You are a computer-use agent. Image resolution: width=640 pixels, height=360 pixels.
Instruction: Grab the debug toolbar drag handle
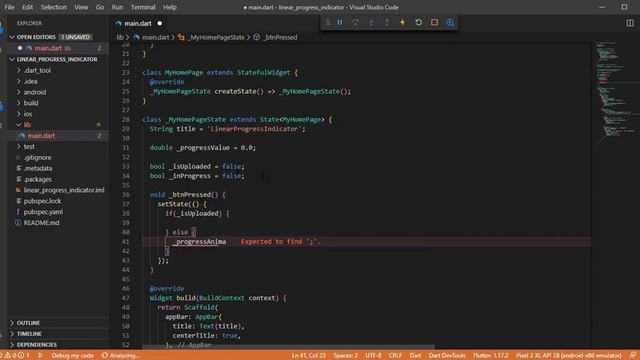(x=327, y=22)
